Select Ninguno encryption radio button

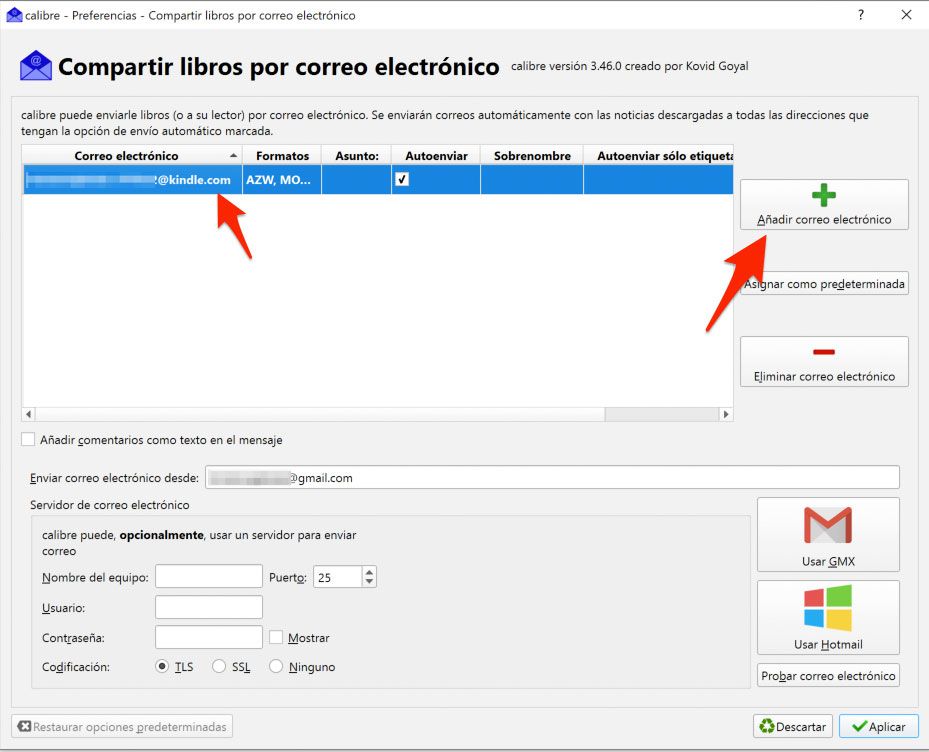(x=276, y=666)
